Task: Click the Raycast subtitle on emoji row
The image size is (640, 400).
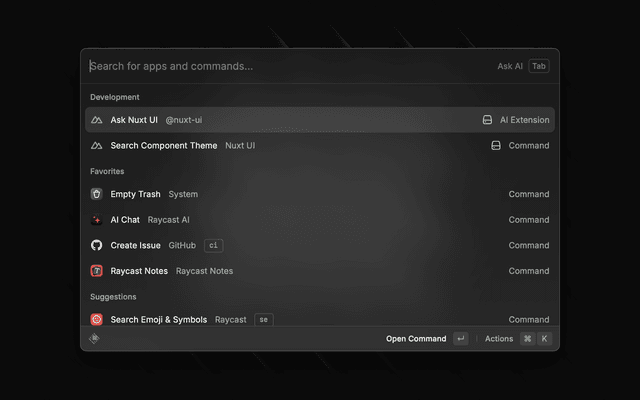Action: coord(231,320)
